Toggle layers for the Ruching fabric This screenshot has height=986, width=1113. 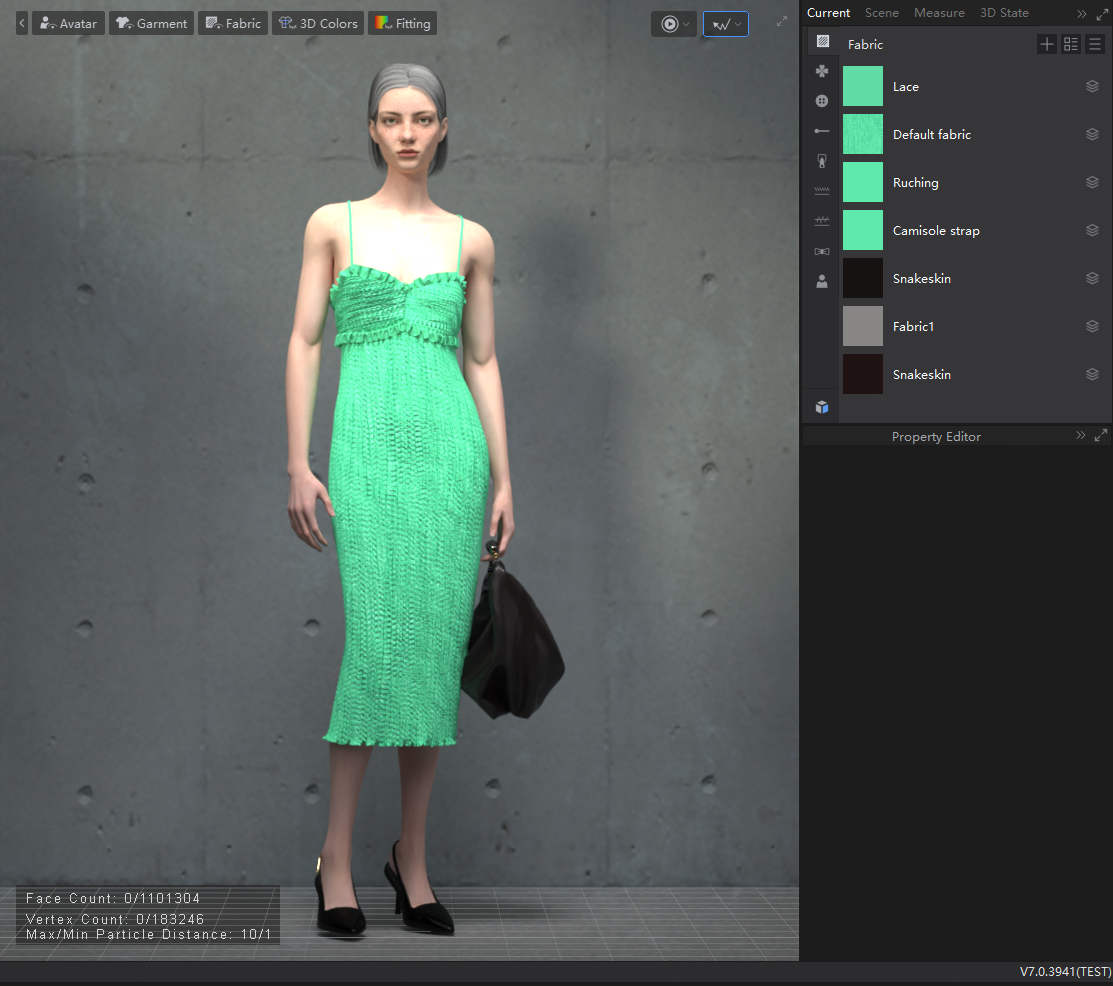click(1092, 182)
